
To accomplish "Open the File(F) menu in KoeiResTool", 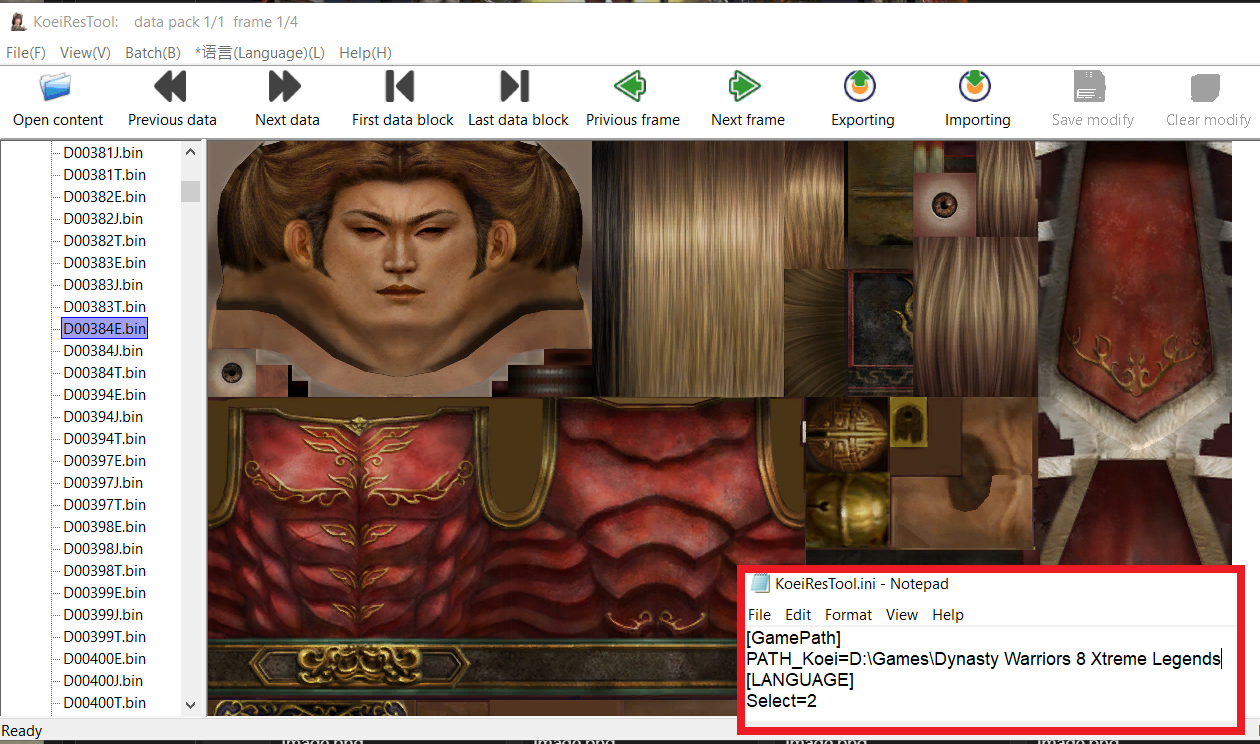I will 26,52.
